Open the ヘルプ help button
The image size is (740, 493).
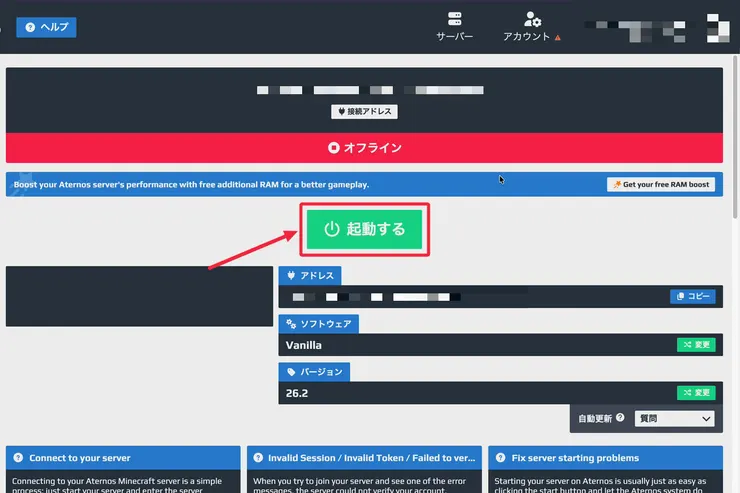(x=46, y=27)
